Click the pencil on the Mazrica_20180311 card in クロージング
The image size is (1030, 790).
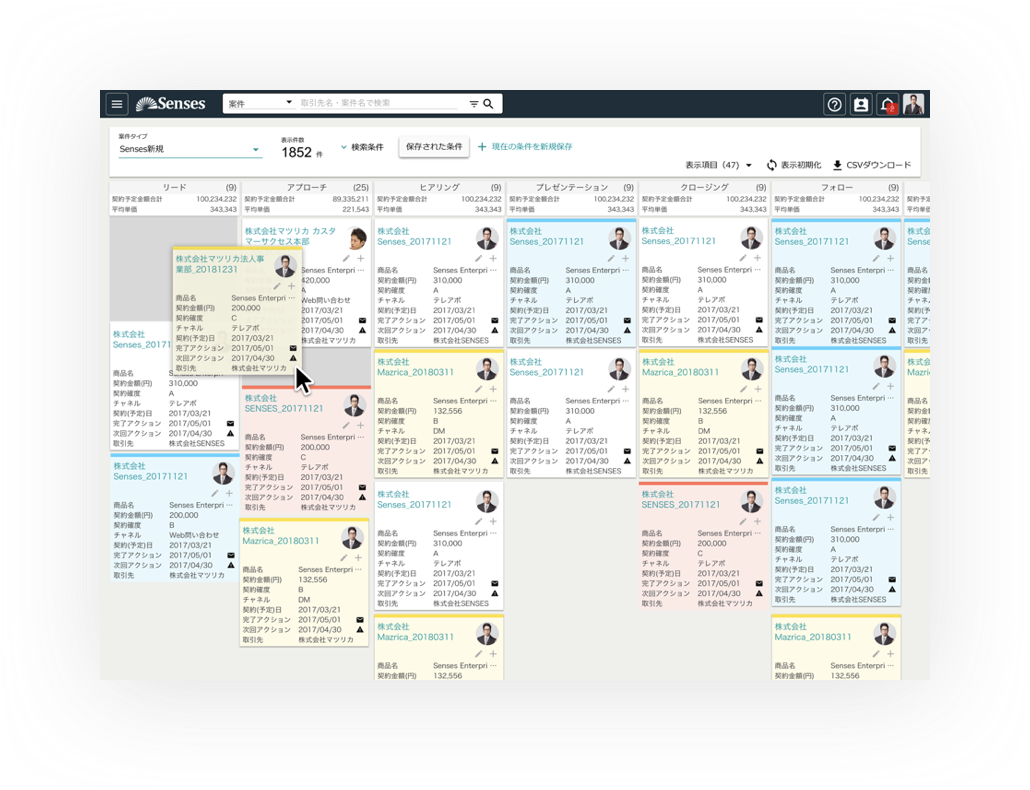coord(744,389)
